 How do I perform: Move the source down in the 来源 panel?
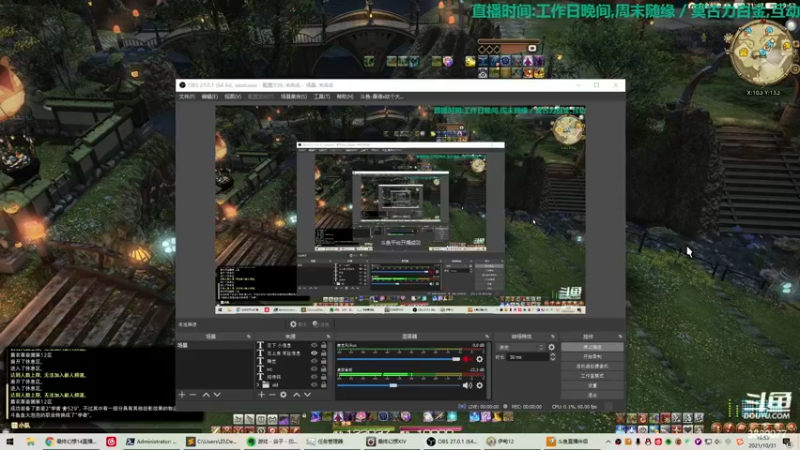coord(308,394)
